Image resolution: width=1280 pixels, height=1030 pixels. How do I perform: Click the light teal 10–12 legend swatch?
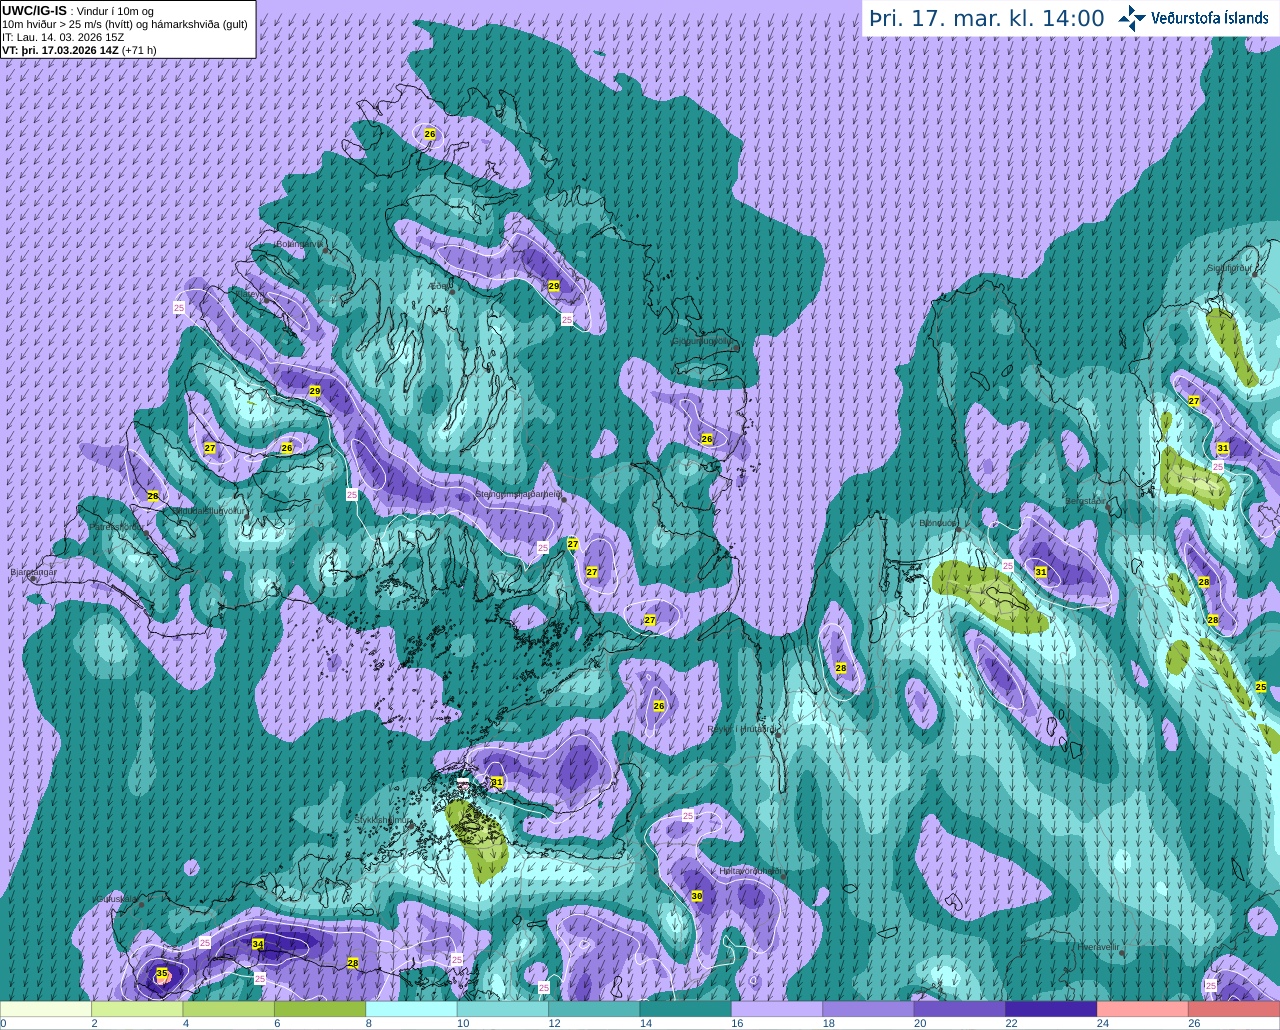(503, 1009)
